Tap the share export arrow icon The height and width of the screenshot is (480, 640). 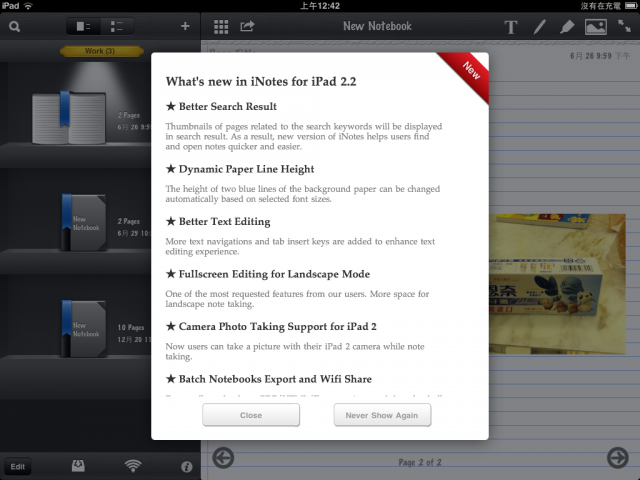[247, 26]
